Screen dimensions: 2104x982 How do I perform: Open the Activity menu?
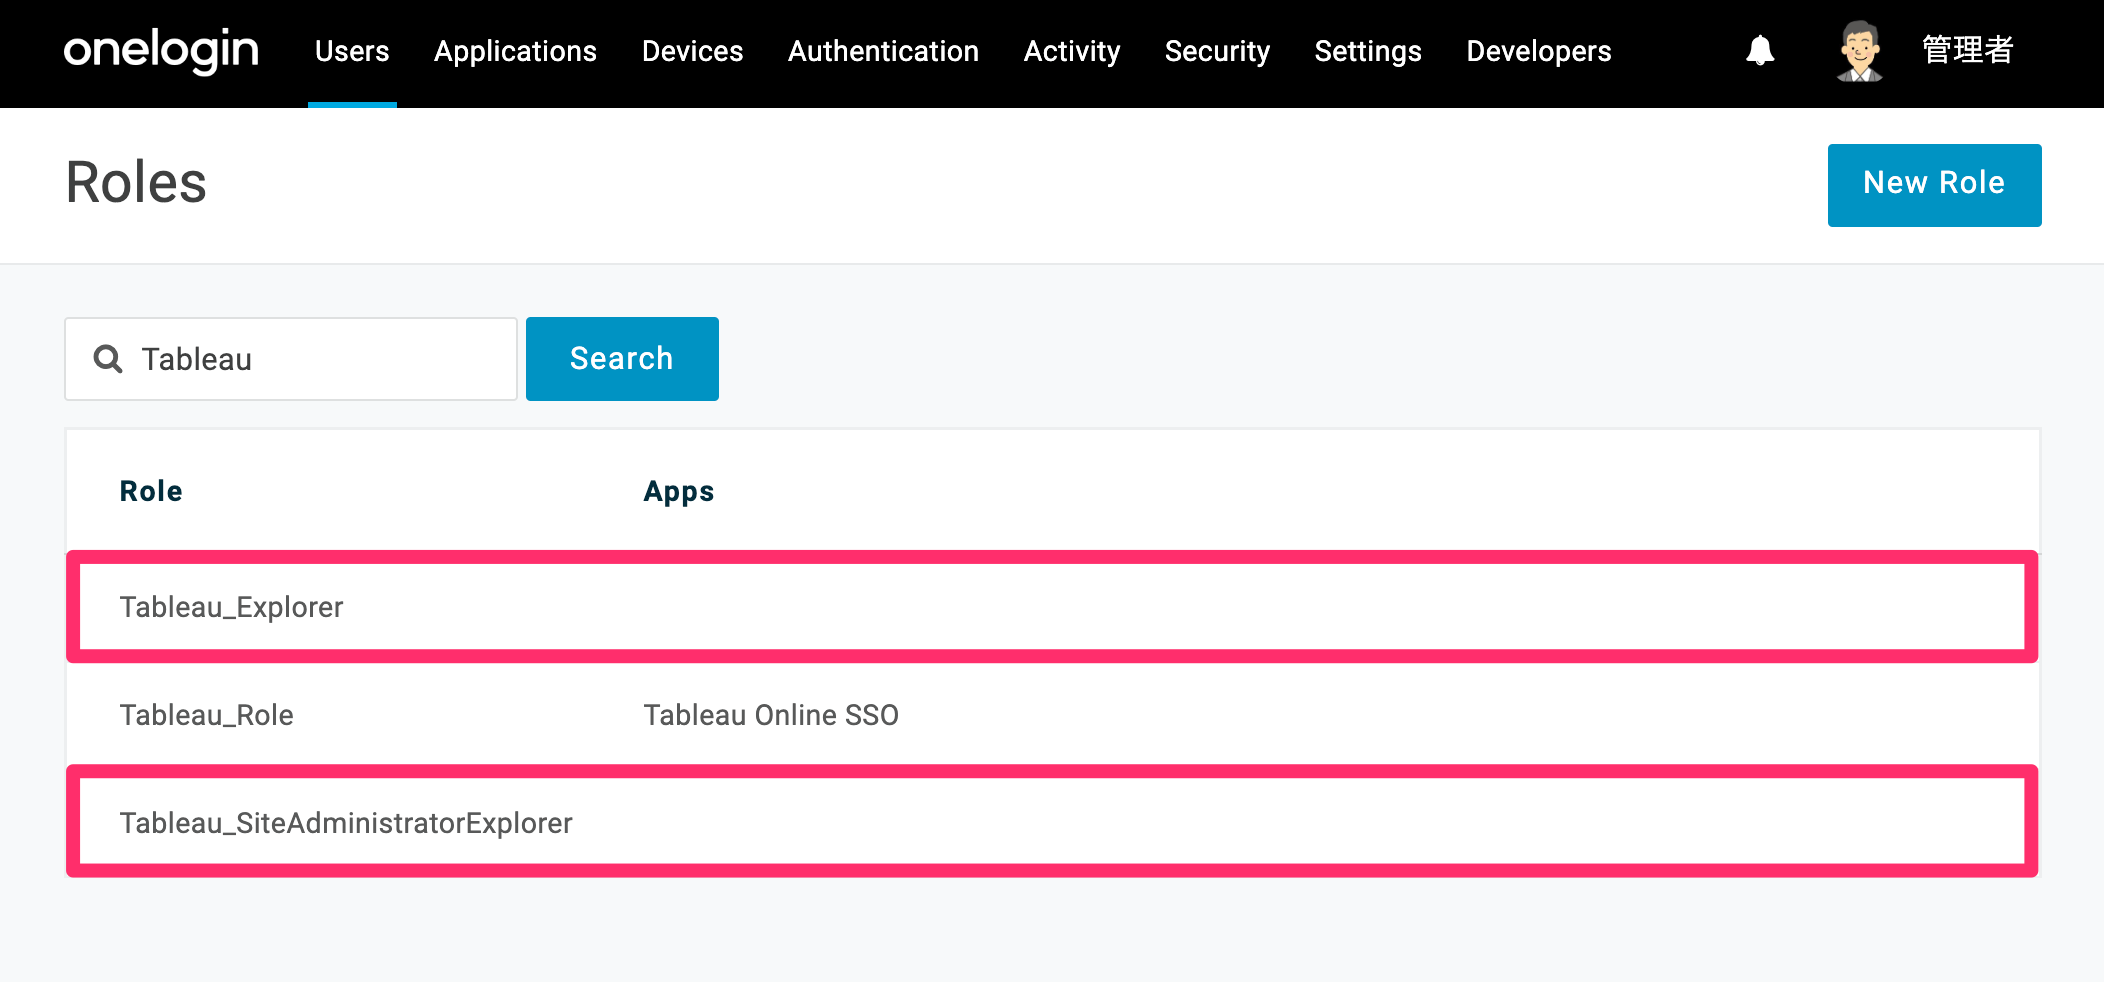pos(1072,51)
